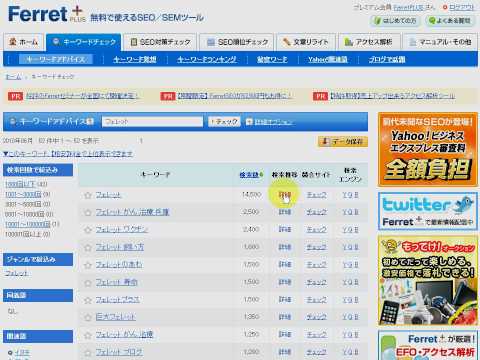Star the 巨大フェレット keyword
480x360 pixels.
tap(88, 317)
